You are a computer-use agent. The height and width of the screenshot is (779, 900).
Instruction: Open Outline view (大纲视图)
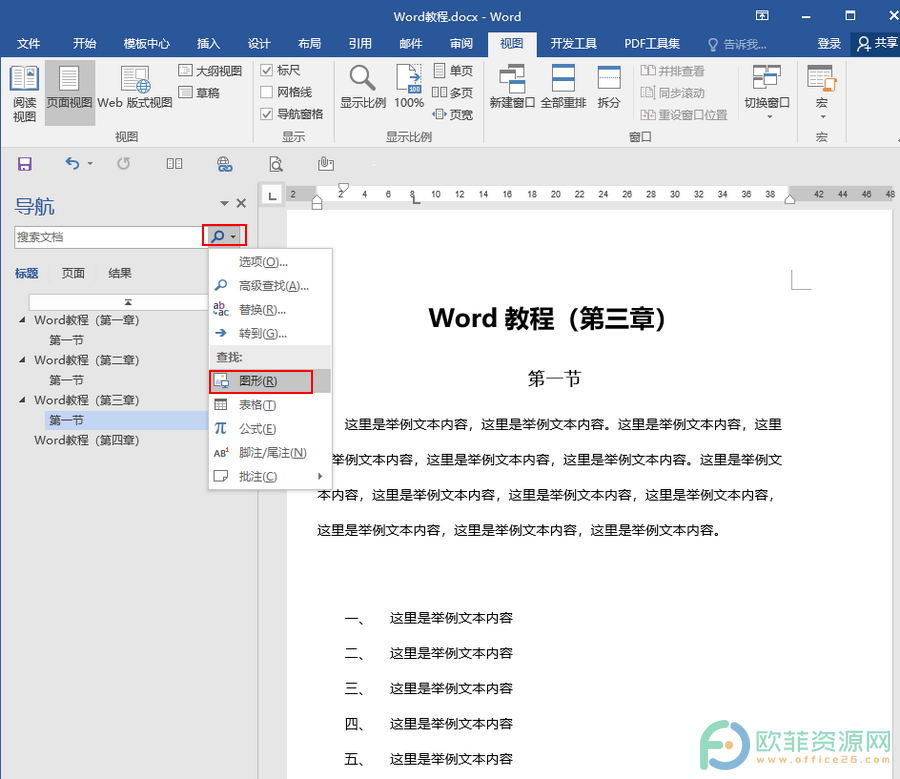point(210,71)
